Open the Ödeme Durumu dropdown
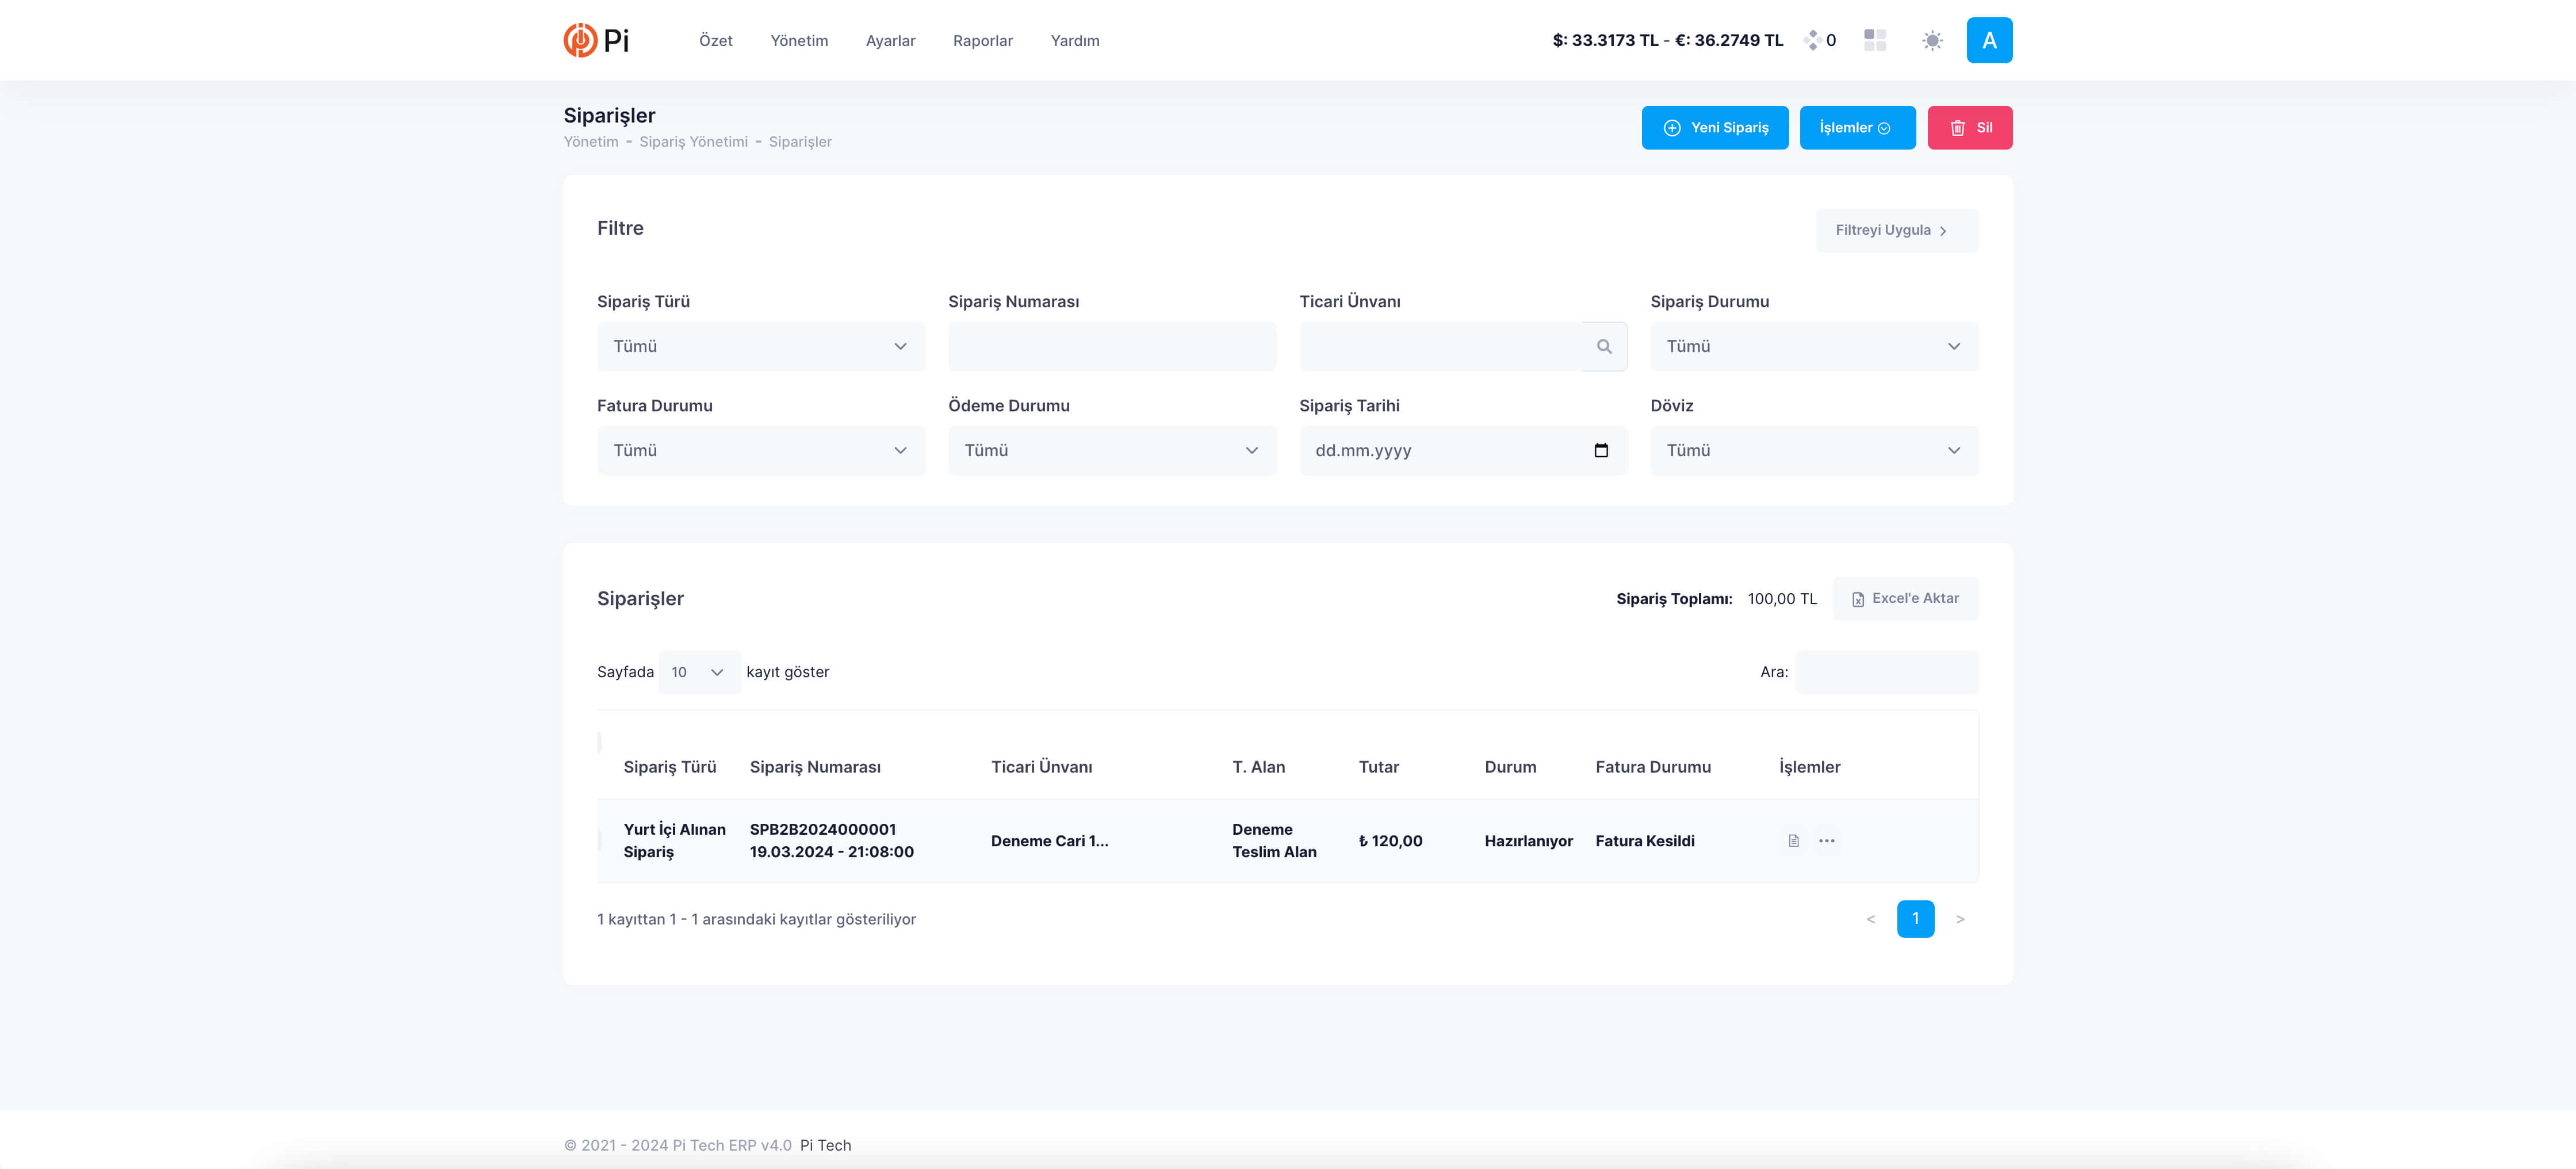The image size is (2576, 1169). [1111, 450]
